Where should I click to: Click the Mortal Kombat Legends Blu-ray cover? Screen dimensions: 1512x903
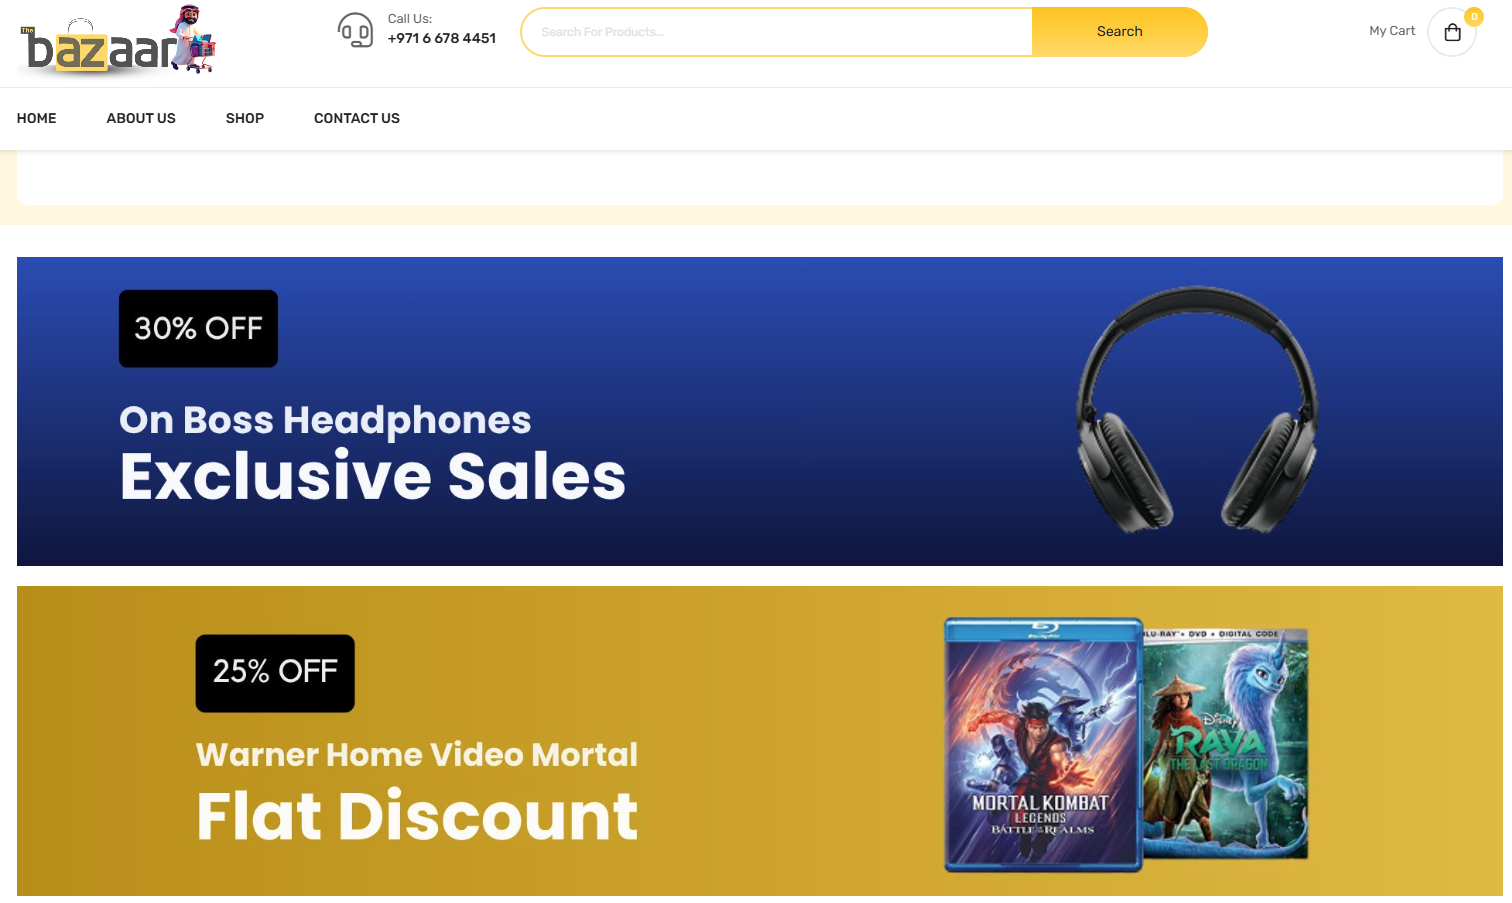(x=1043, y=744)
